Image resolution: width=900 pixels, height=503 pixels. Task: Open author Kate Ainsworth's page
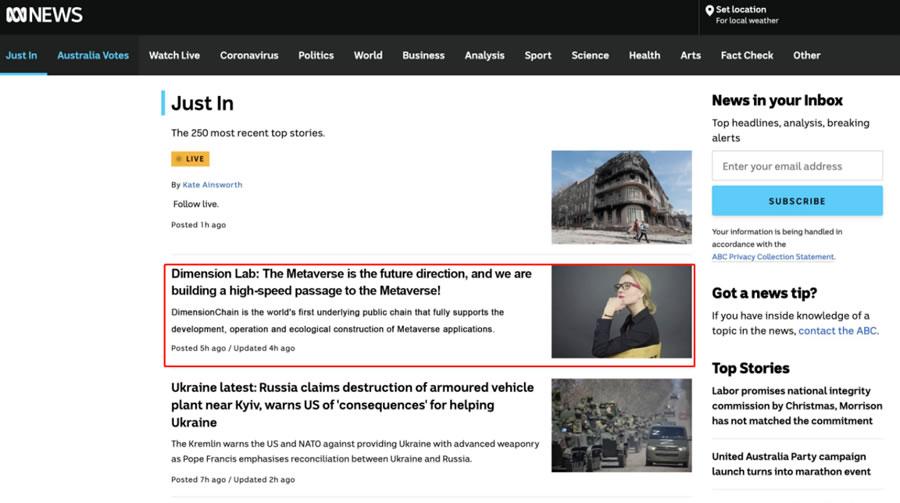[212, 185]
